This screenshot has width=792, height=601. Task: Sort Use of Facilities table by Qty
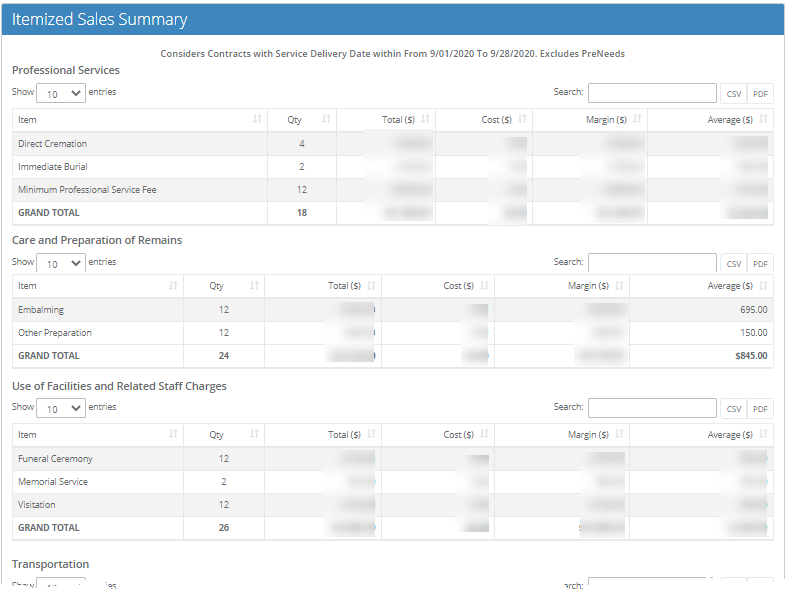(224, 435)
